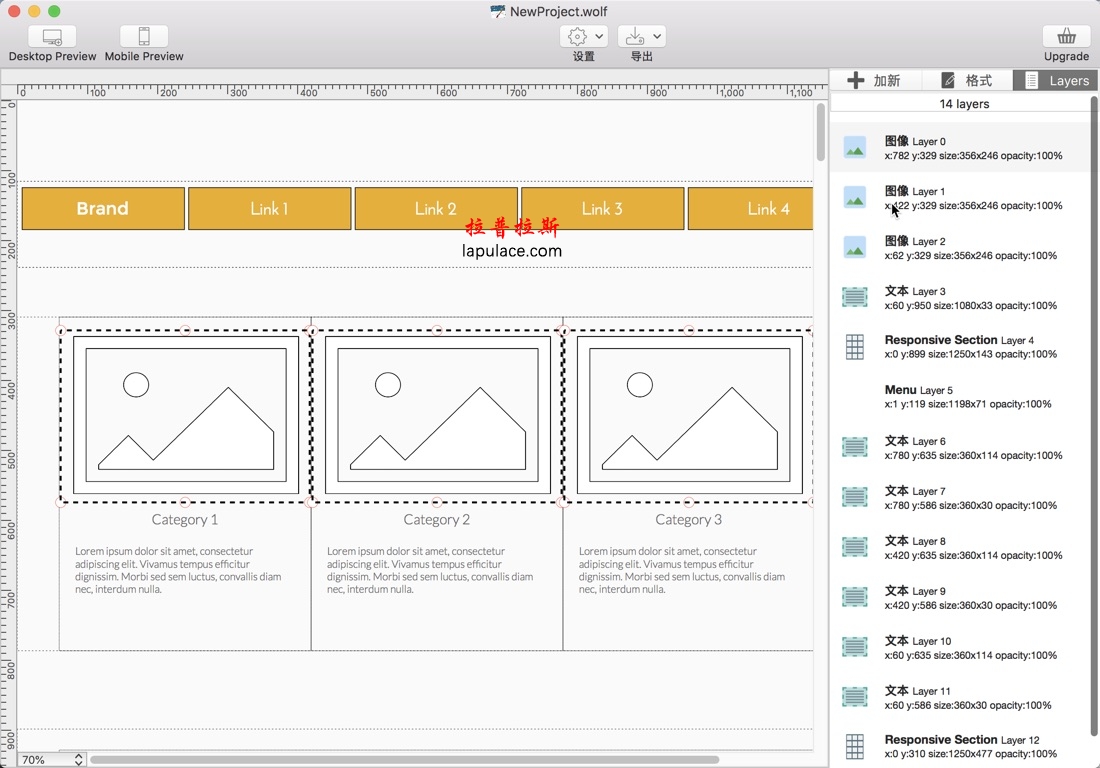Click the Upgrade basket icon
The width and height of the screenshot is (1100, 768).
(1066, 37)
